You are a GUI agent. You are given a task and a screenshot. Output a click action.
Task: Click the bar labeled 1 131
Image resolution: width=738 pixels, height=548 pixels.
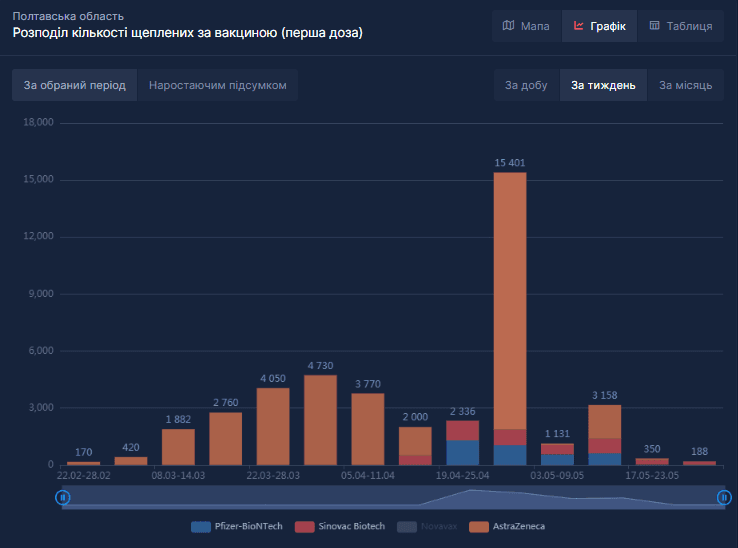557,454
